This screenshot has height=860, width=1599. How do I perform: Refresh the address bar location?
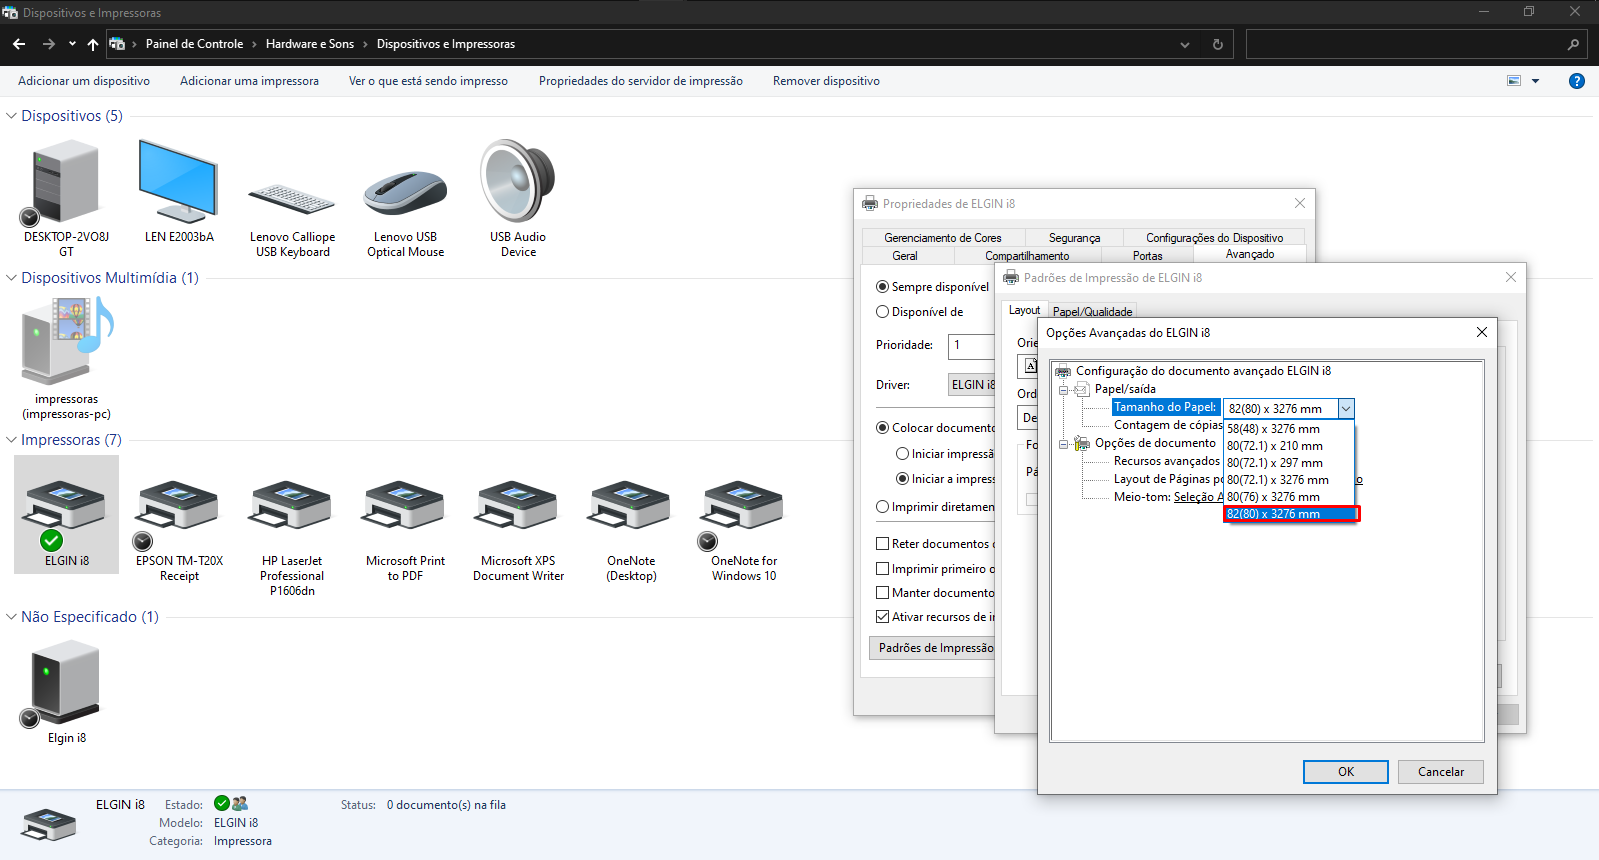pos(1217,44)
